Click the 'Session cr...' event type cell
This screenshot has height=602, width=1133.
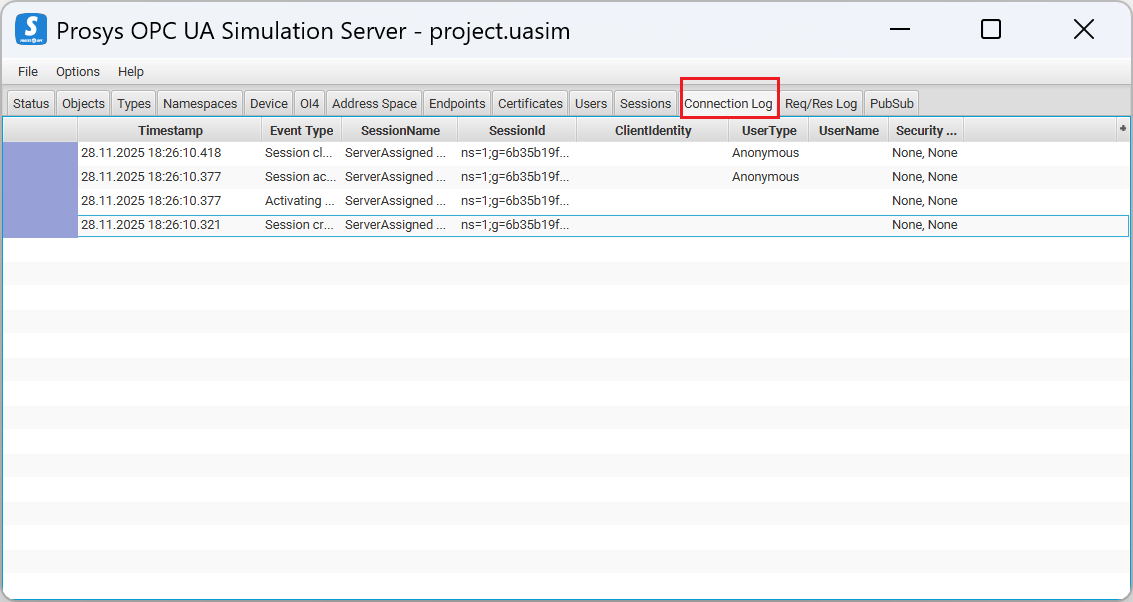[x=299, y=225]
